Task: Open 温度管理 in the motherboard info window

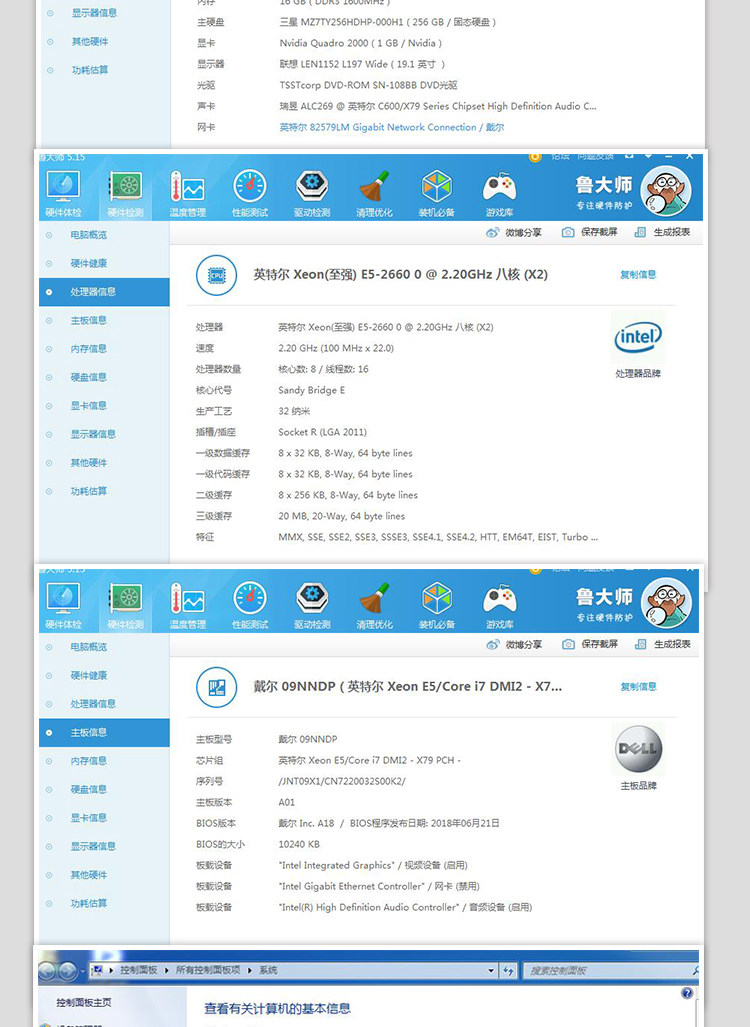Action: click(x=187, y=605)
